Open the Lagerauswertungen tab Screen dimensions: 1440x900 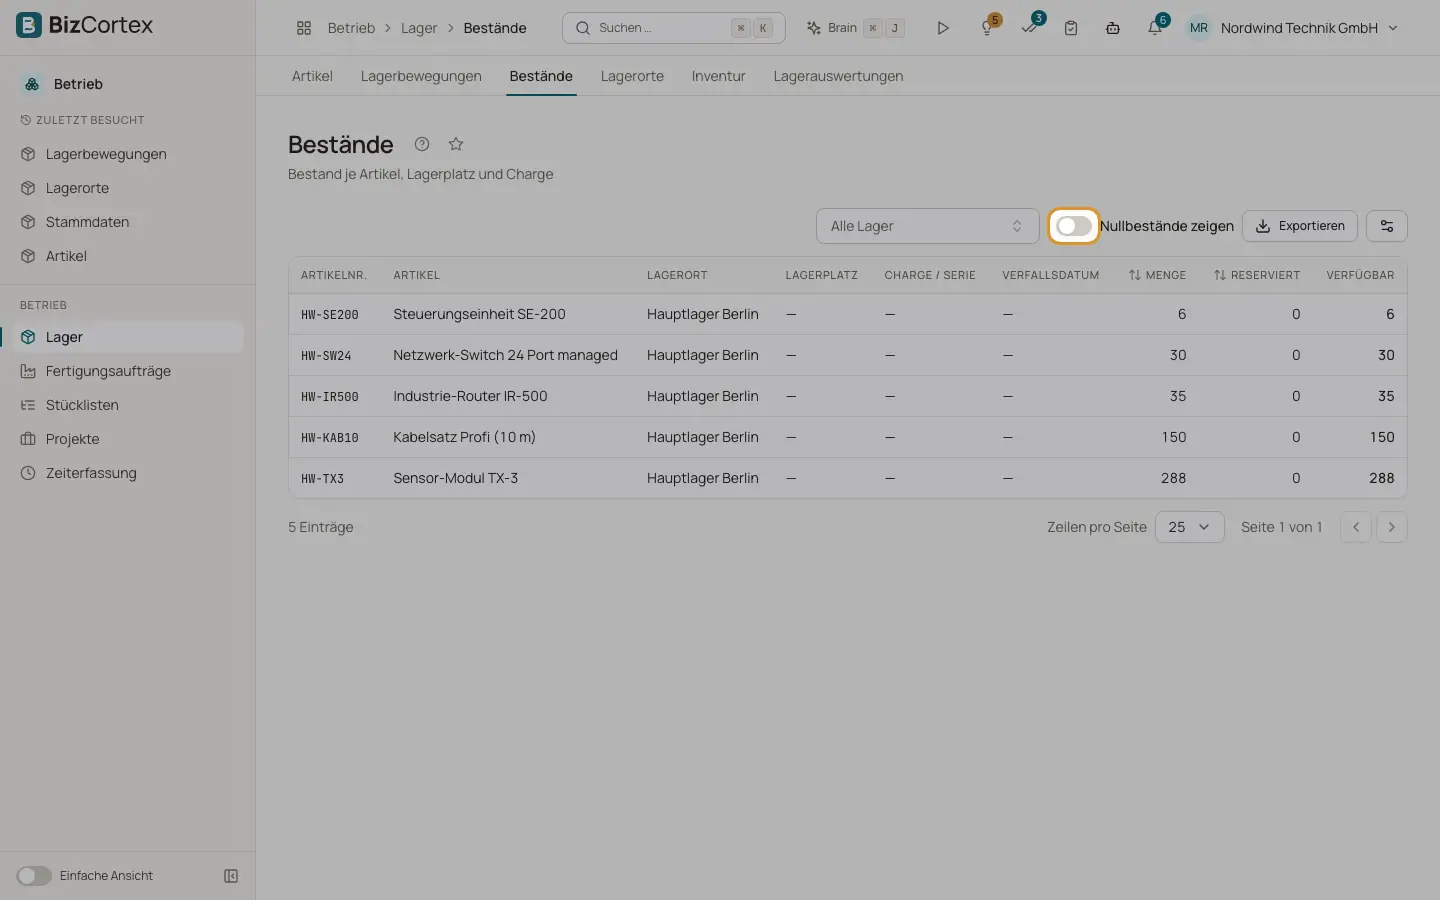(x=838, y=76)
